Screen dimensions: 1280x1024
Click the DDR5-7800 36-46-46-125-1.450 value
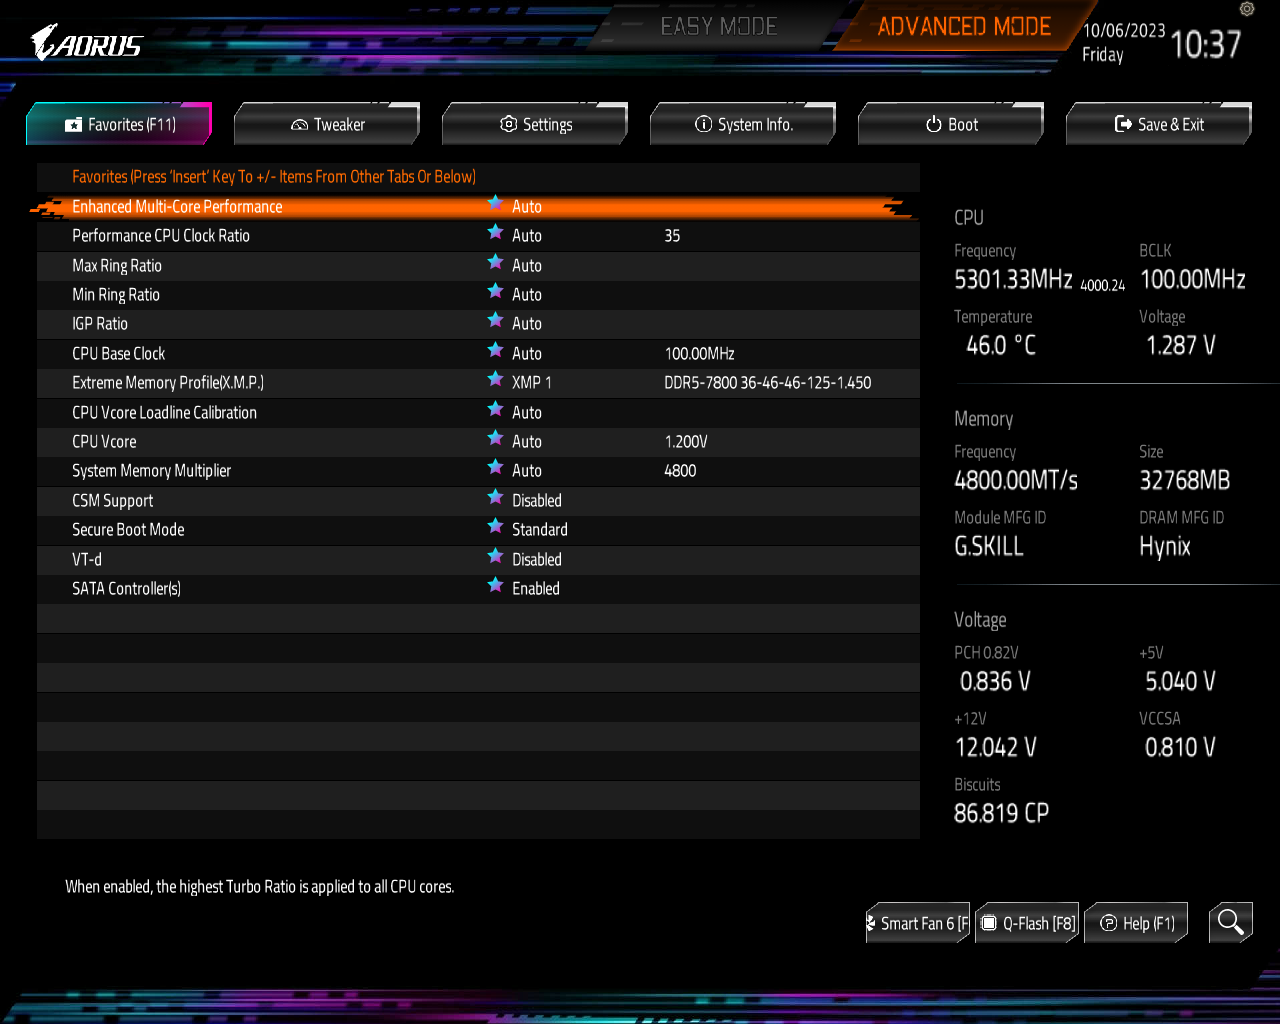[768, 383]
